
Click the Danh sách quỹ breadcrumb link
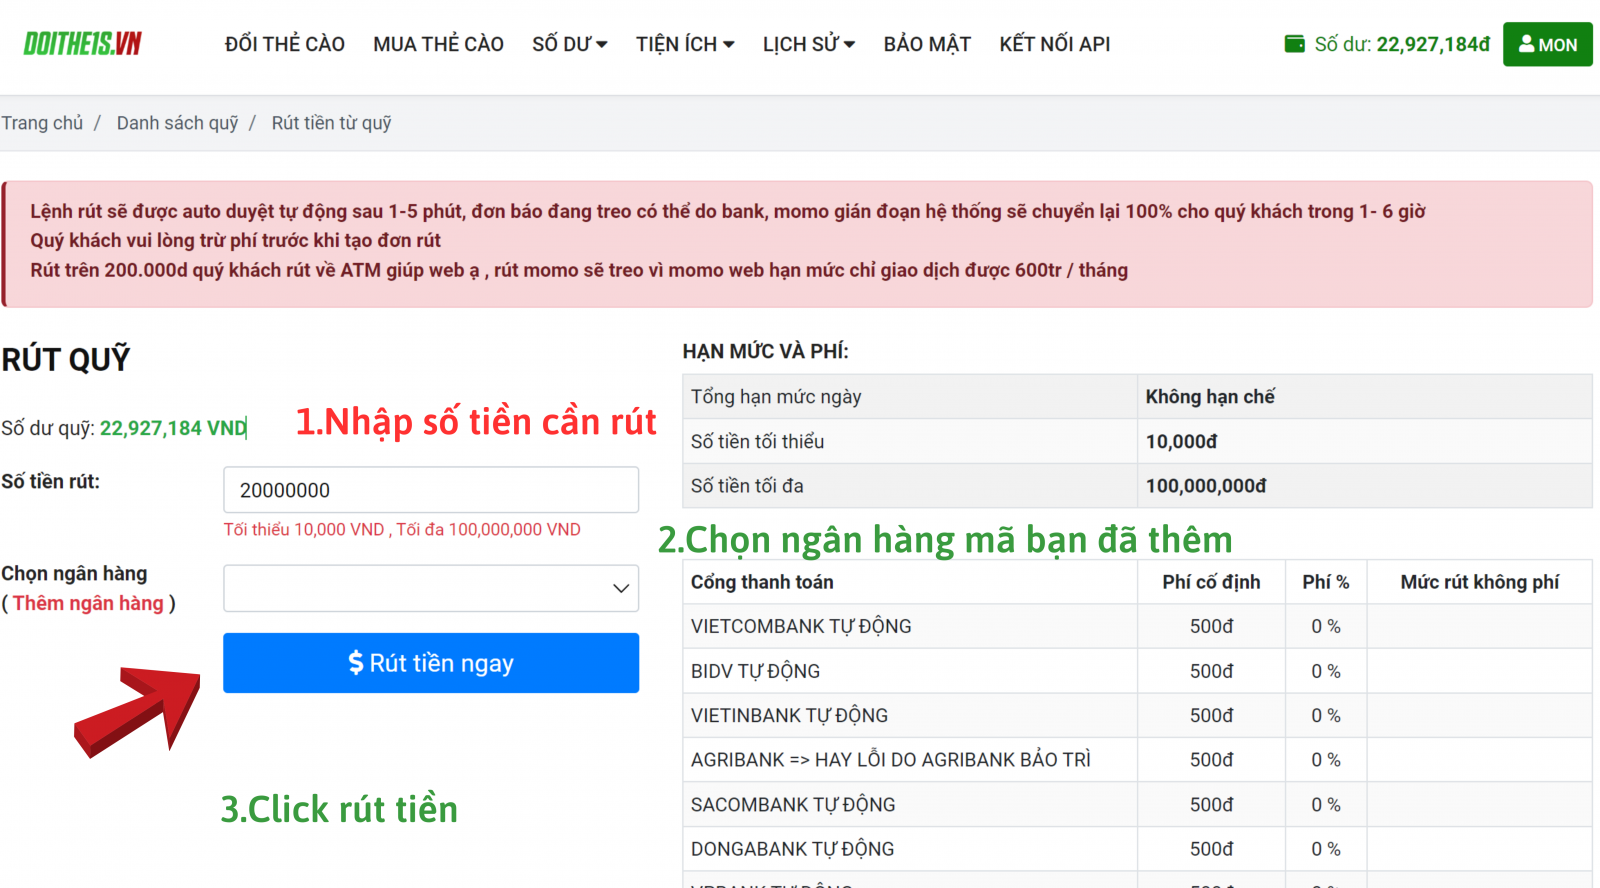click(177, 123)
